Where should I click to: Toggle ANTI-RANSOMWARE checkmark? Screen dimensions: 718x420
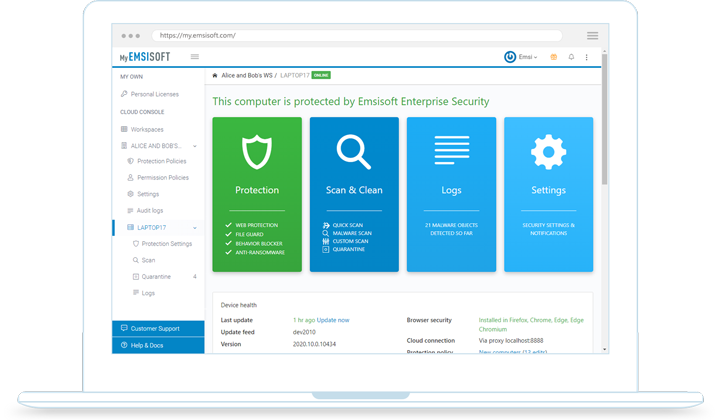pos(228,252)
